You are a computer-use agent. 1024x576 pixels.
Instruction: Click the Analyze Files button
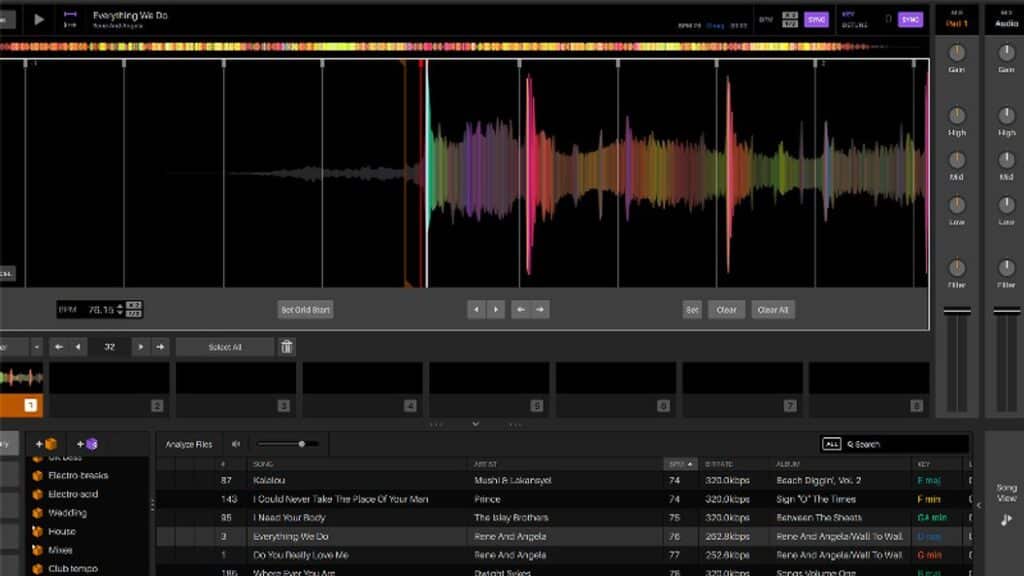[189, 444]
